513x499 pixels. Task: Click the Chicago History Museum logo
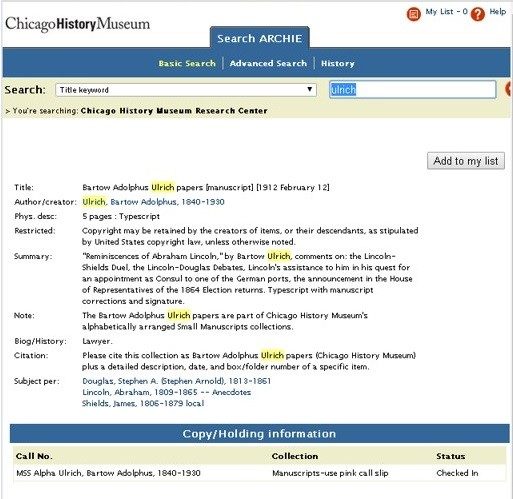77,24
